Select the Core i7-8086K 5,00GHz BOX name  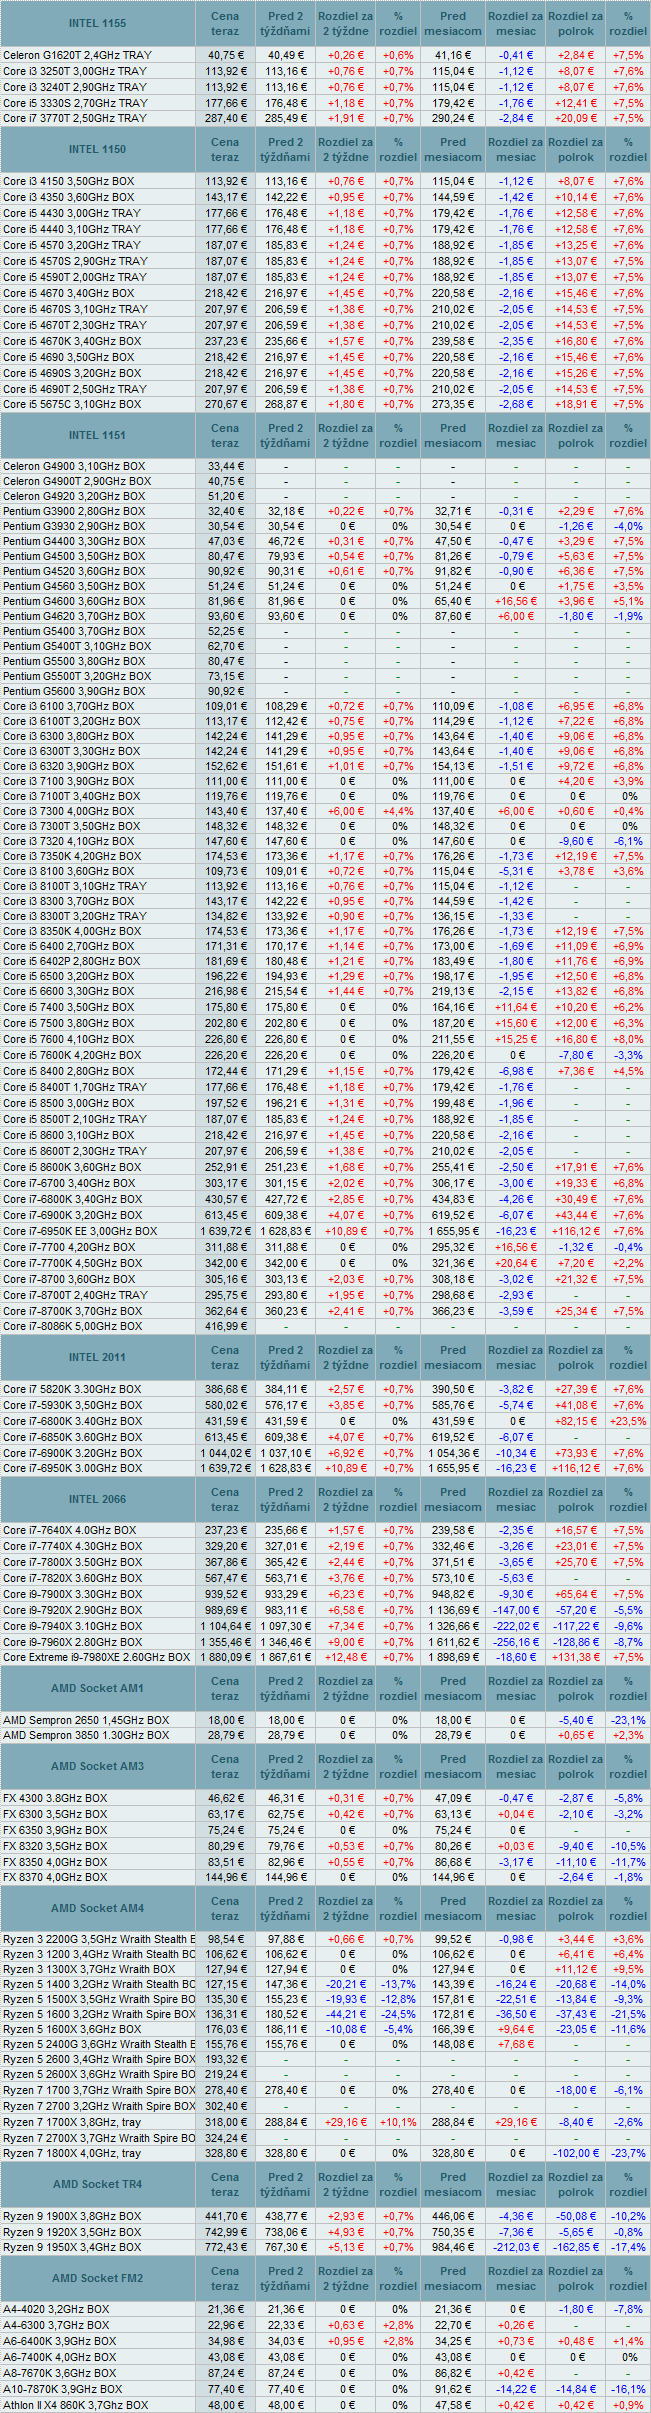pyautogui.click(x=72, y=1326)
